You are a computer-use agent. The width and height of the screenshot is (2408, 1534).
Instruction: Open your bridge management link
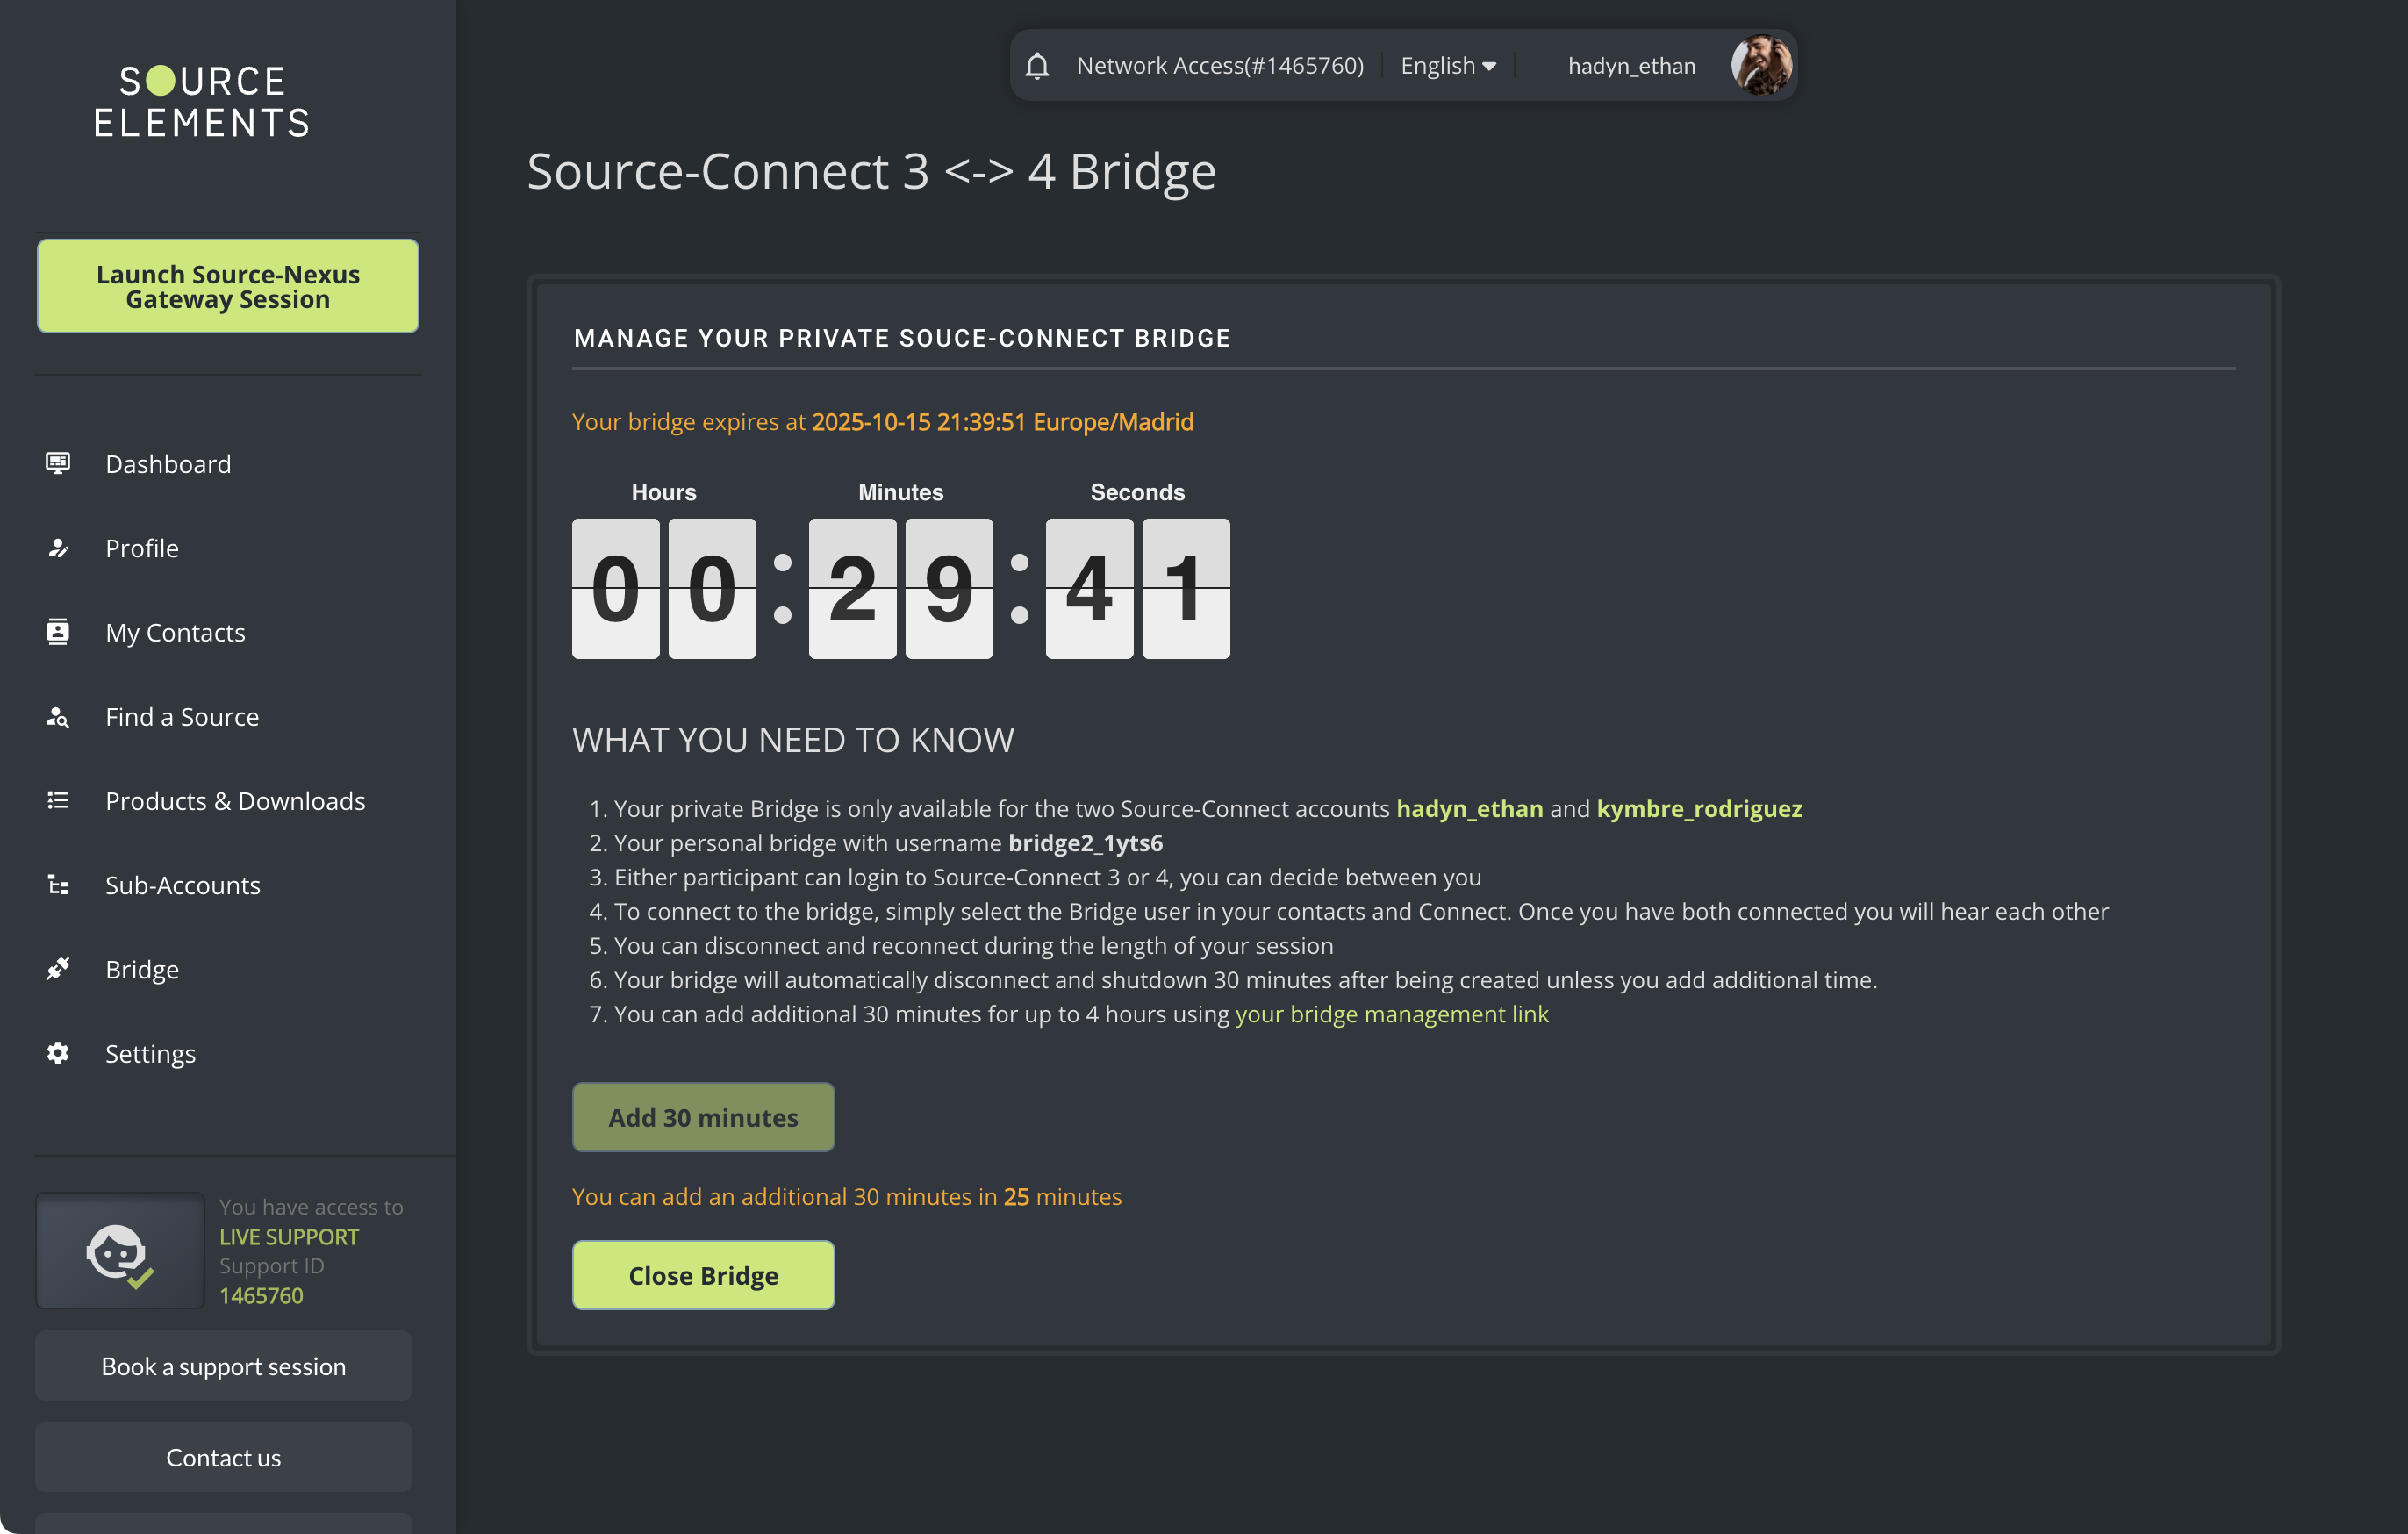(1391, 1014)
